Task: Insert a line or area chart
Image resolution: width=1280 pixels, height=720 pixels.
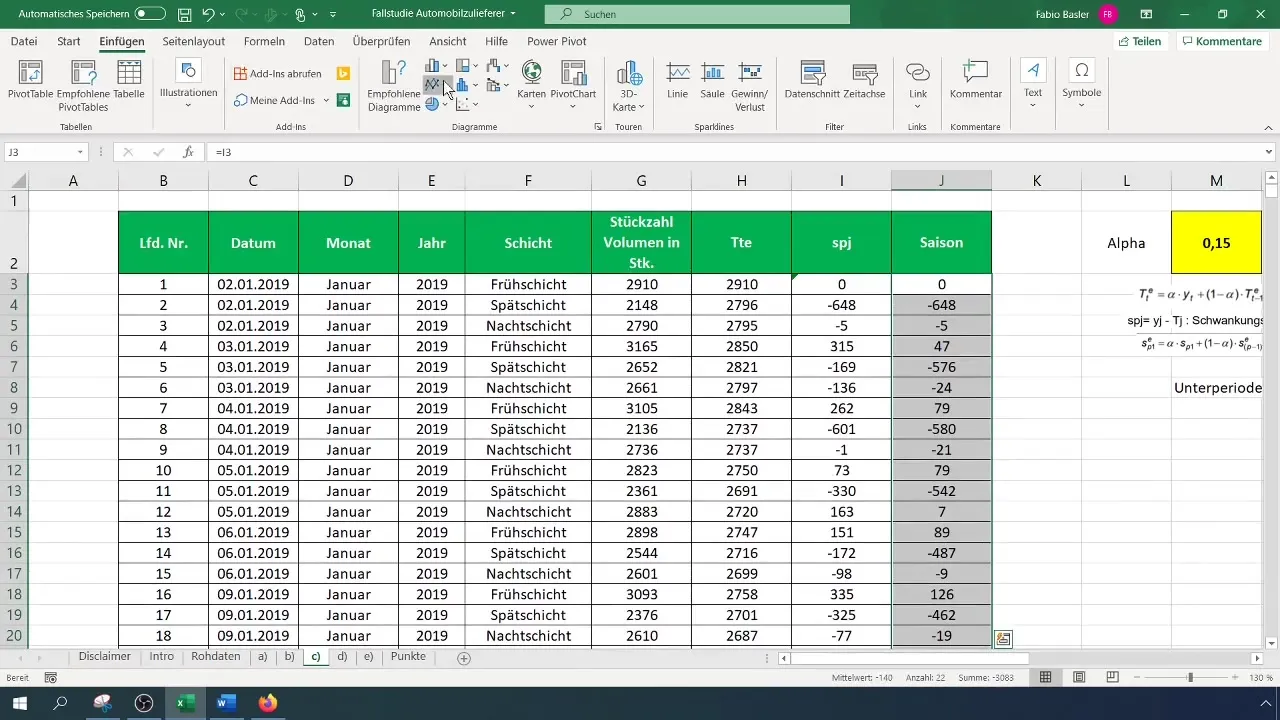Action: tap(438, 85)
